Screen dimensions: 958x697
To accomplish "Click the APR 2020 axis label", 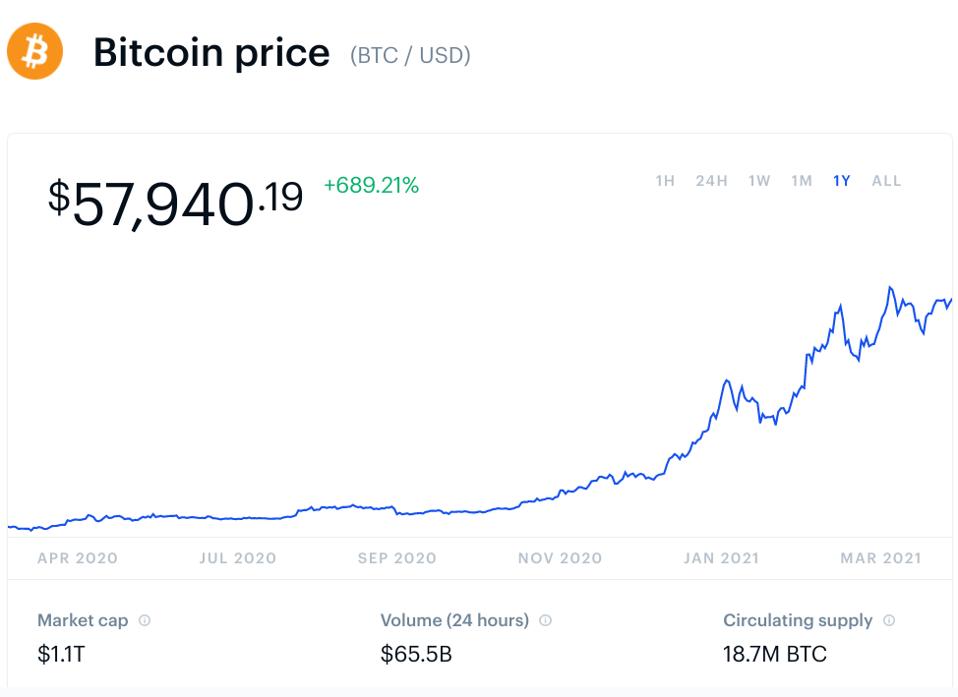I will (77, 558).
